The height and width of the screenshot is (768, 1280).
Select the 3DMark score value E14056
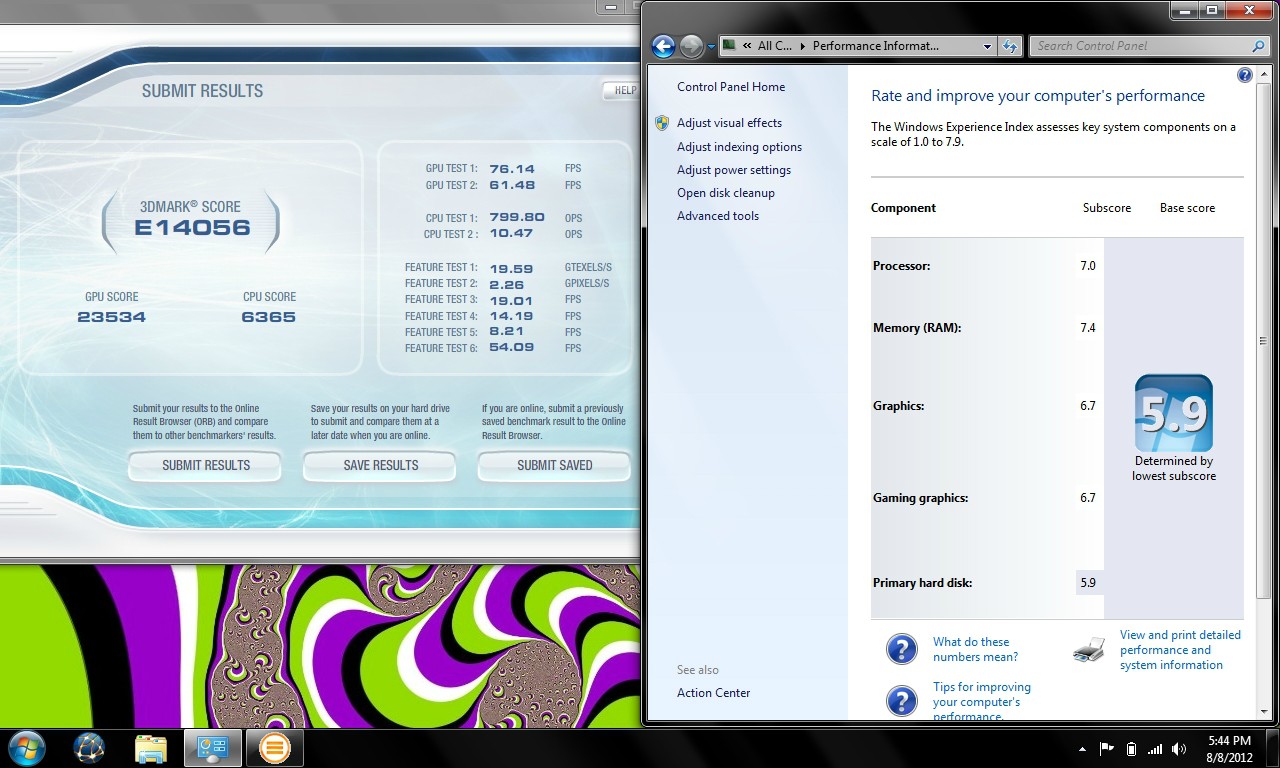(192, 227)
